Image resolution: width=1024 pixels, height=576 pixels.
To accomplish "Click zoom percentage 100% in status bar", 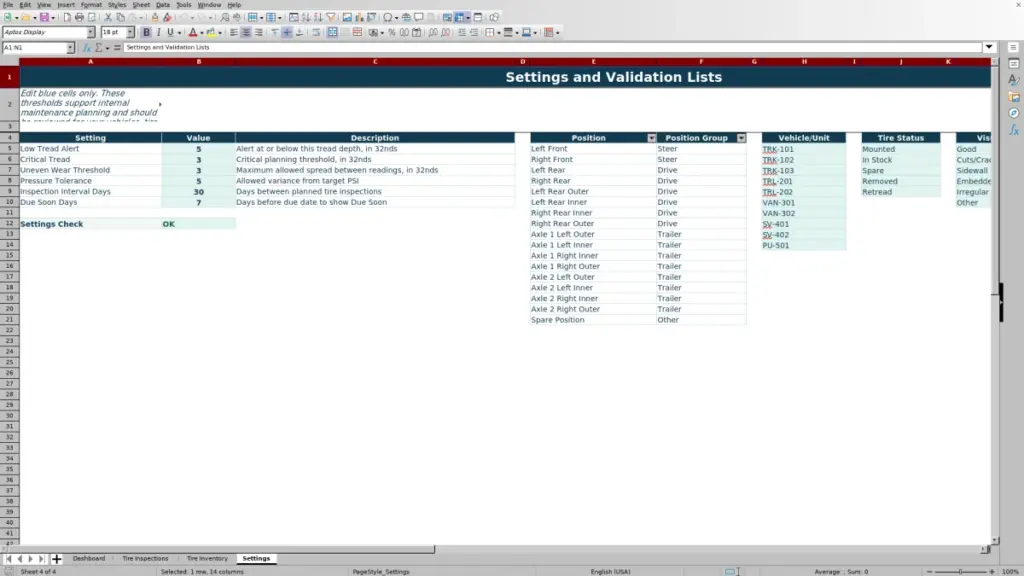I will click(x=1010, y=571).
